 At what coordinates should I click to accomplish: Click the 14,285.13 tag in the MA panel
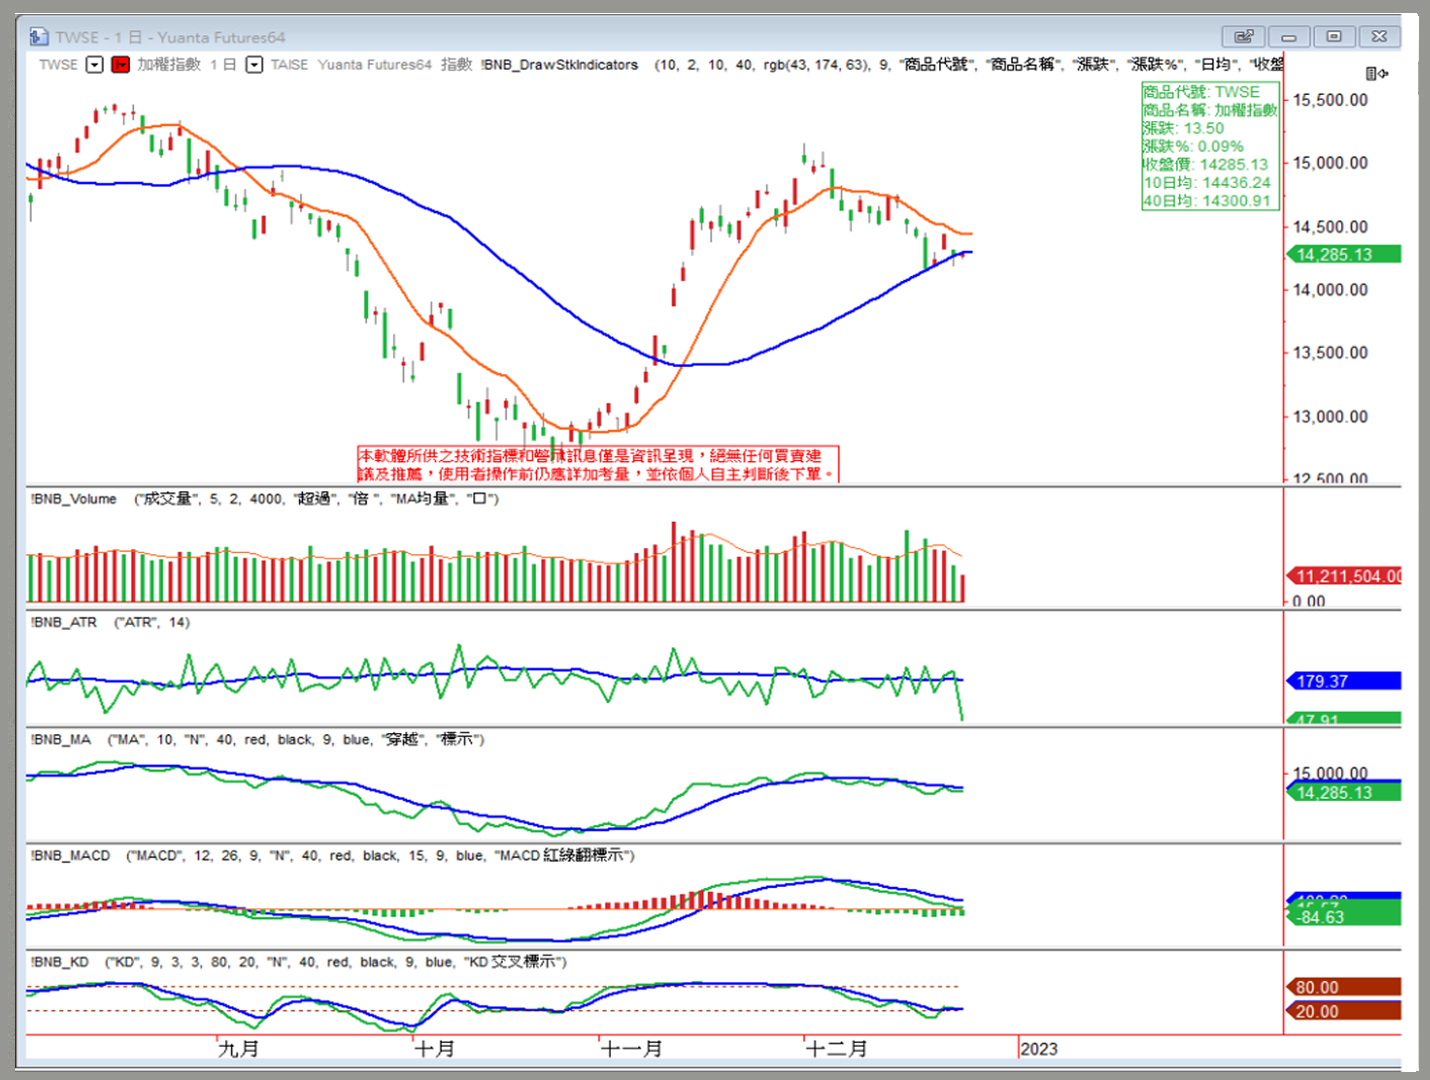click(x=1343, y=792)
